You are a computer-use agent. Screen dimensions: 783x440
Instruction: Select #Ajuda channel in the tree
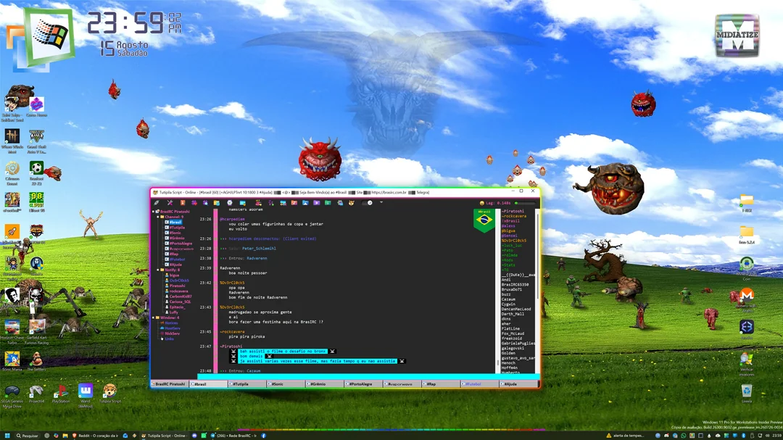tap(176, 265)
